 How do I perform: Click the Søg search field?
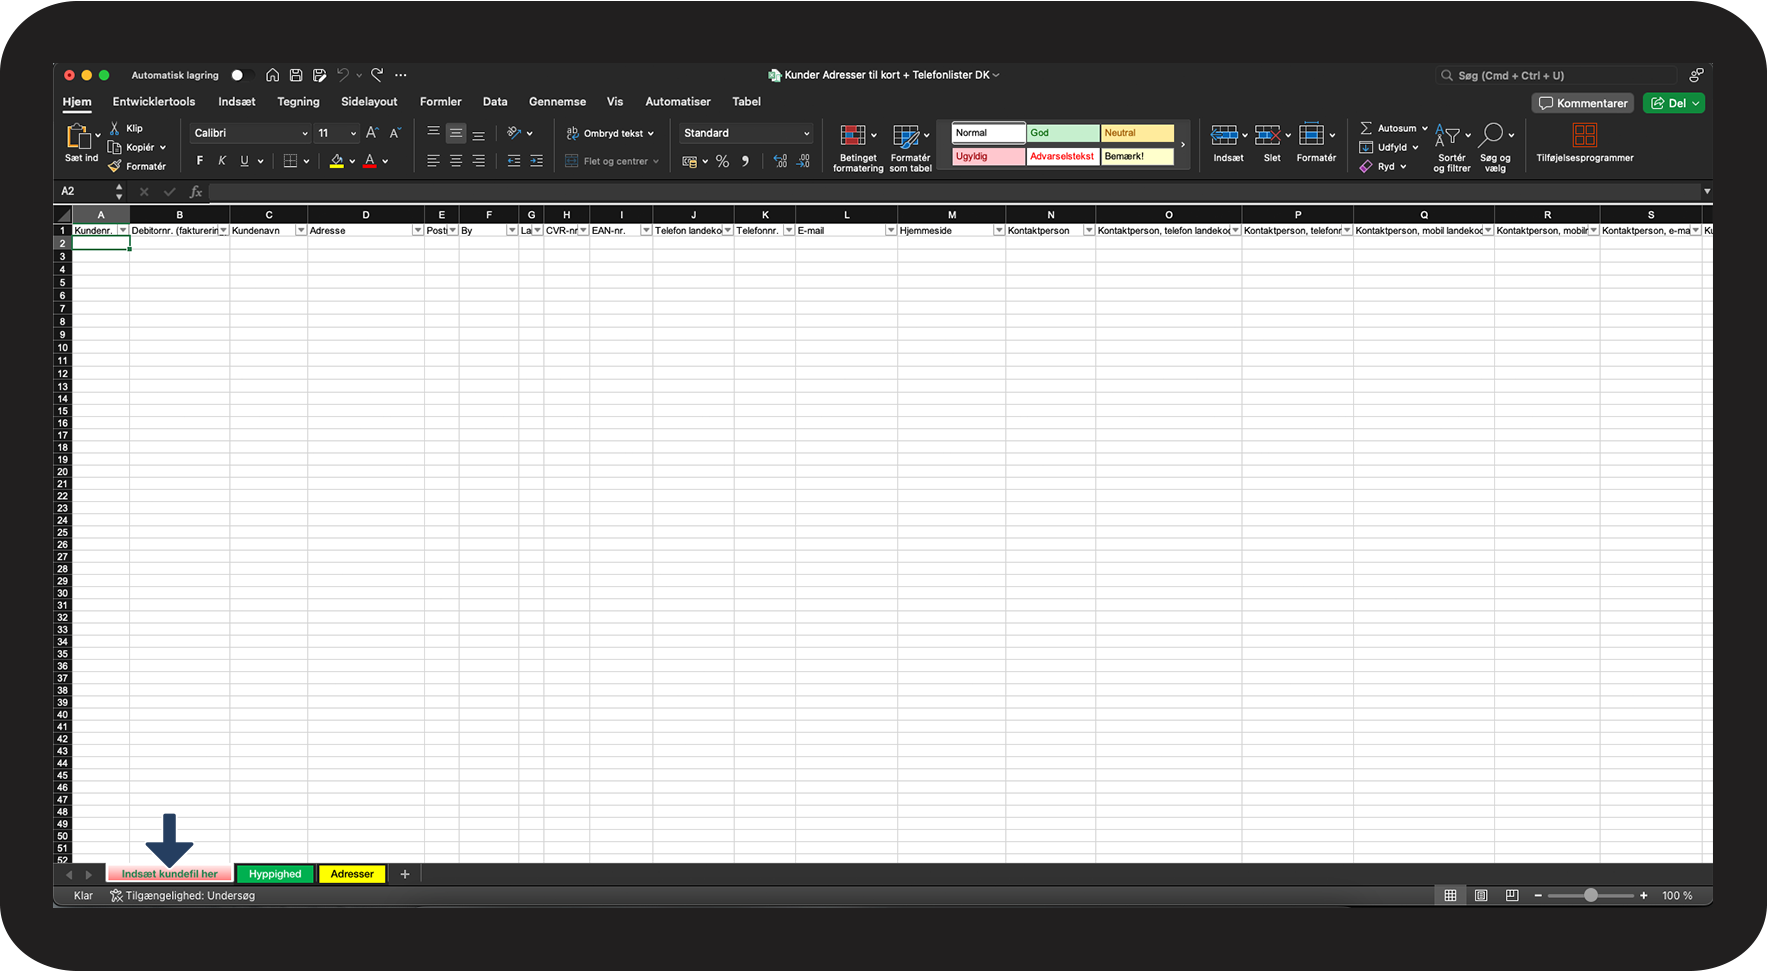click(x=1555, y=75)
